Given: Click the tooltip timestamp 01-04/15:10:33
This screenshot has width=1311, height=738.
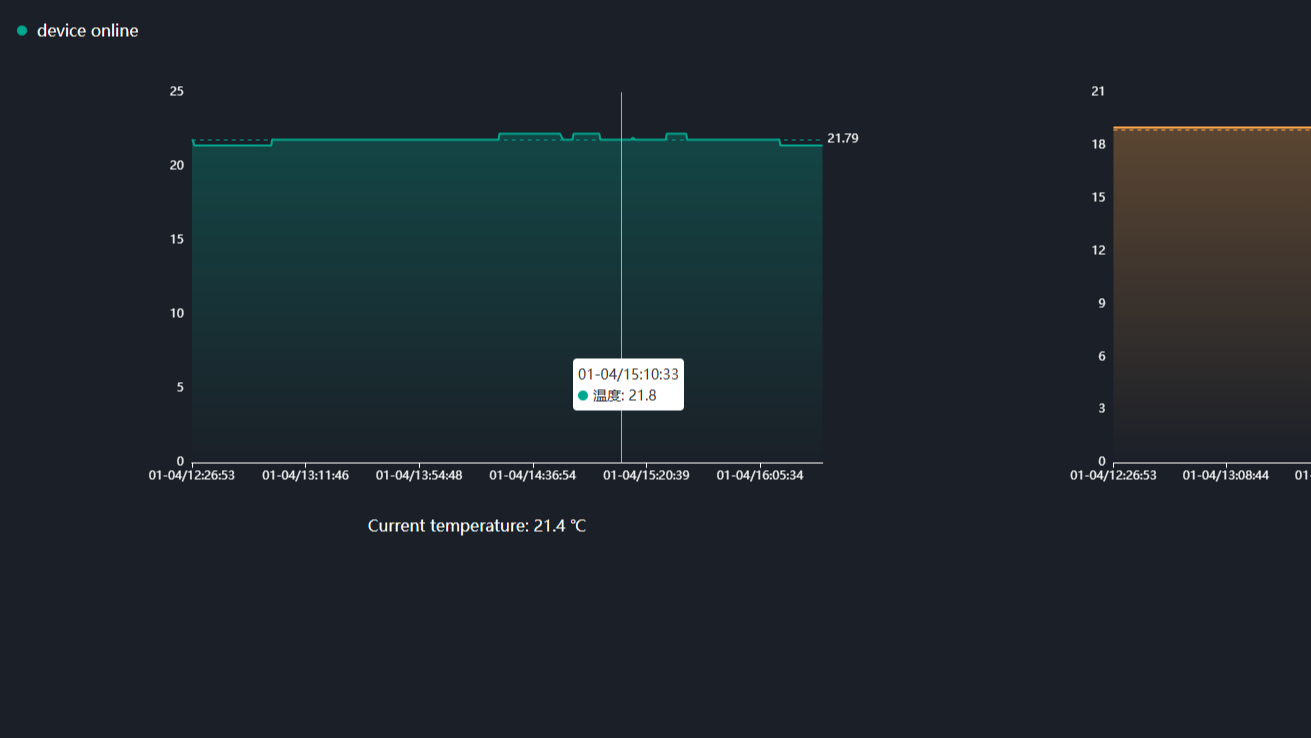Looking at the screenshot, I should pyautogui.click(x=628, y=374).
